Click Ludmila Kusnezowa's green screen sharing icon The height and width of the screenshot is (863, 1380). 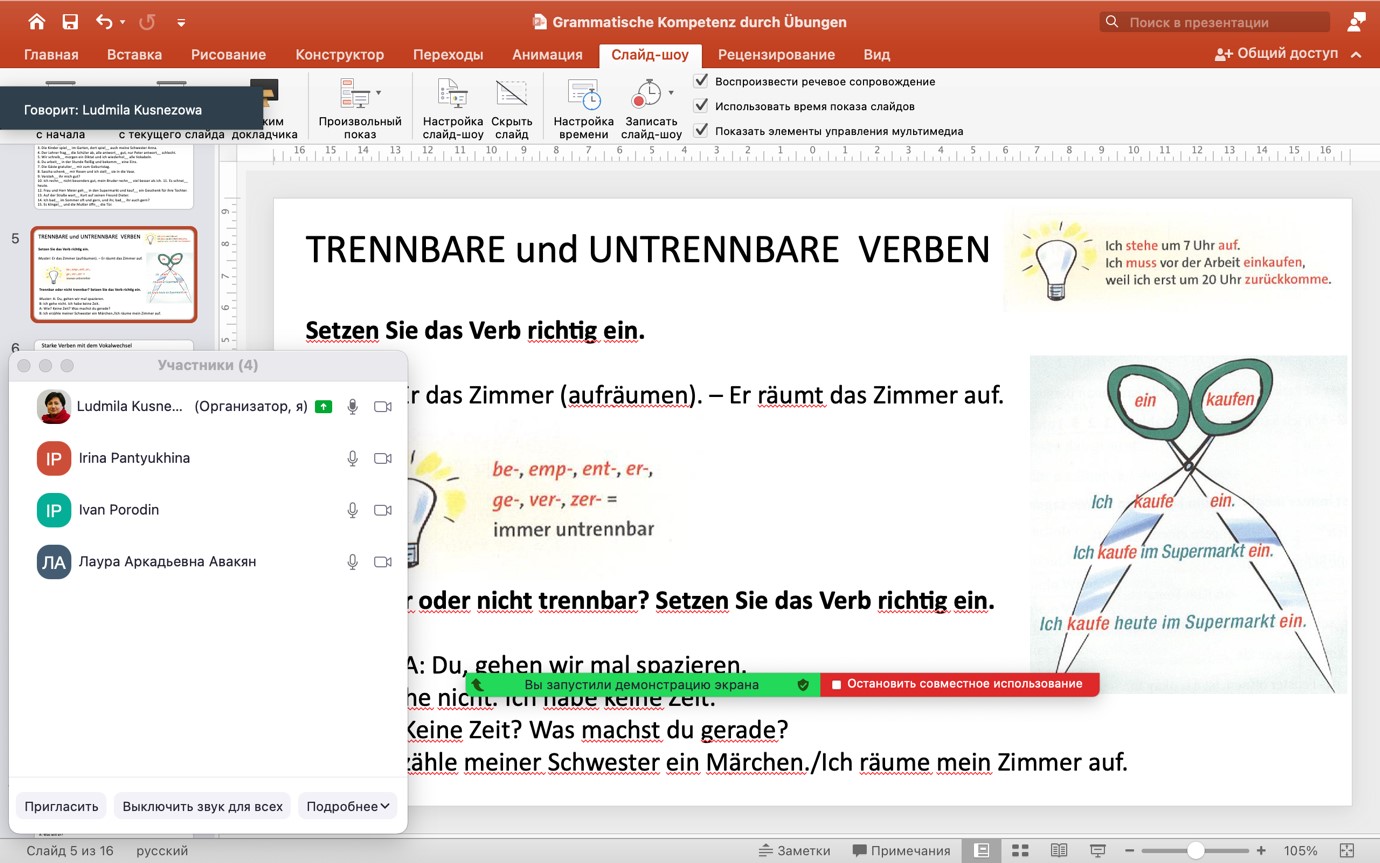point(323,407)
